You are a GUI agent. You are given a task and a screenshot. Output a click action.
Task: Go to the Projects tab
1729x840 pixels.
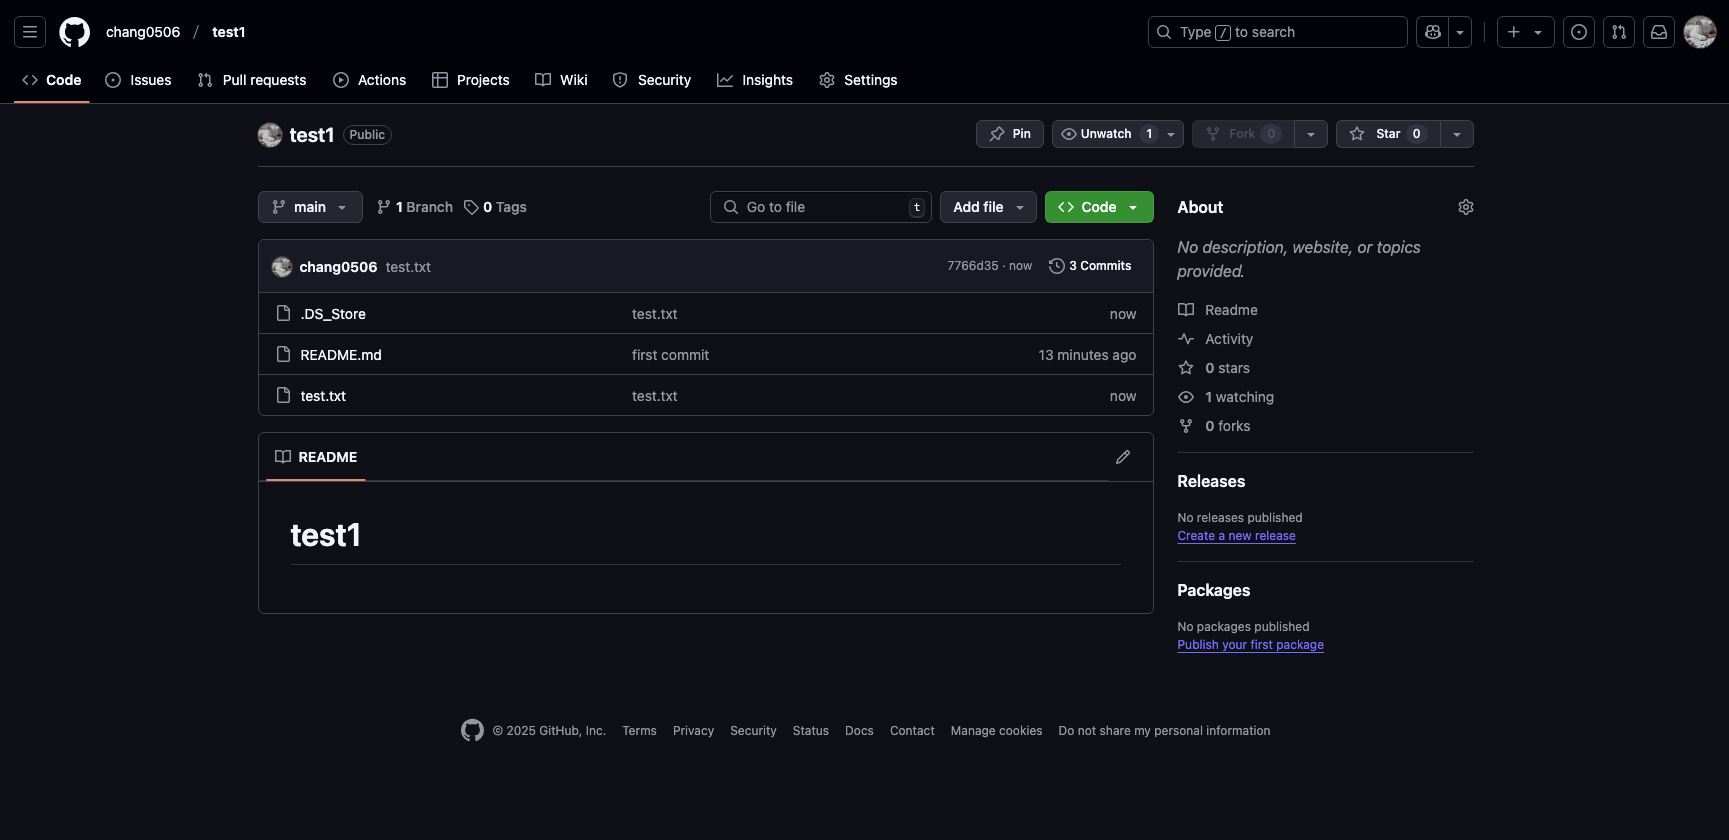point(470,80)
